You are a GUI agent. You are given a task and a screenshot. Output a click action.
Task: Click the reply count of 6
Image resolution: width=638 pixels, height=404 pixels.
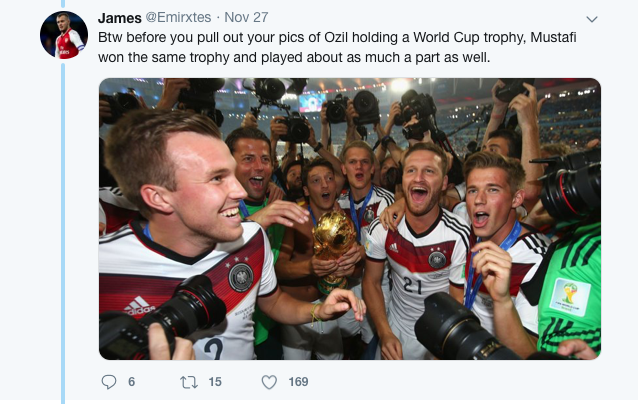pyautogui.click(x=132, y=382)
